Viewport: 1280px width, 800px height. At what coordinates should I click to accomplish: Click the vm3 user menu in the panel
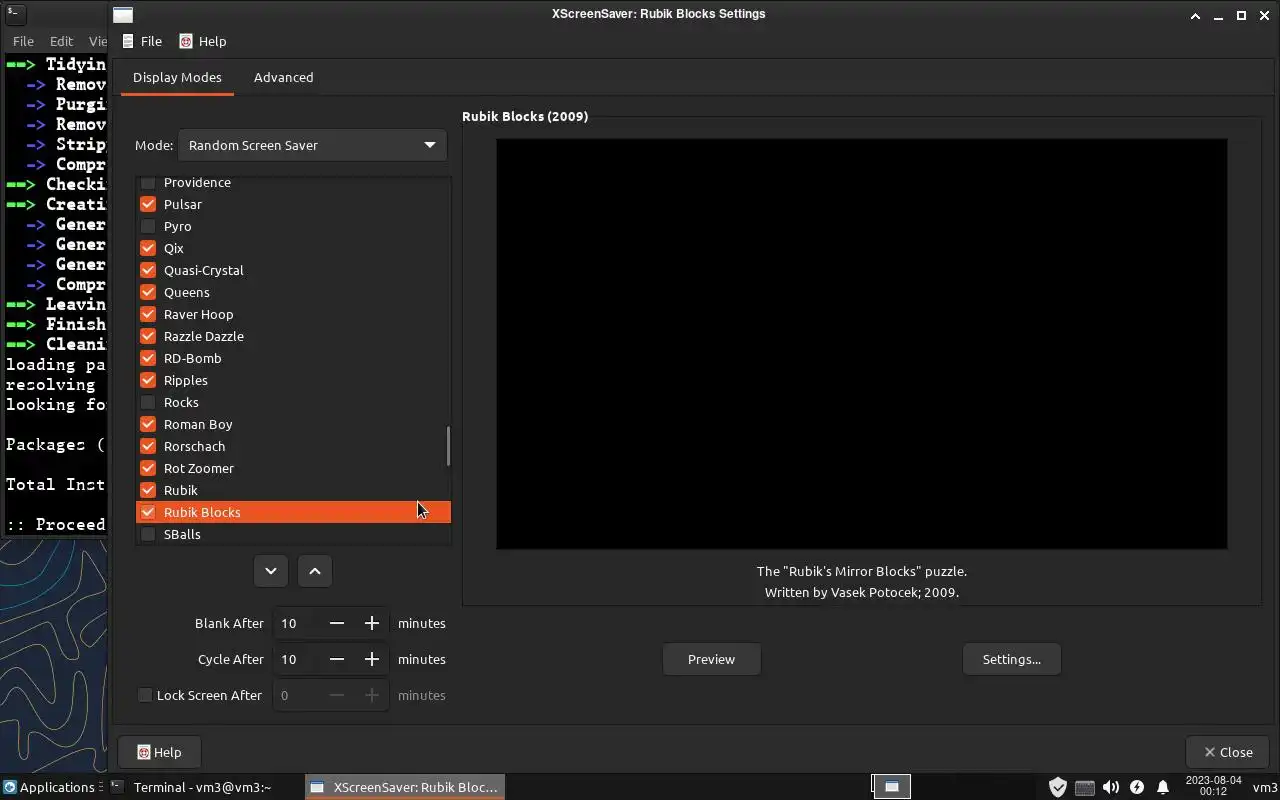[x=1264, y=787]
